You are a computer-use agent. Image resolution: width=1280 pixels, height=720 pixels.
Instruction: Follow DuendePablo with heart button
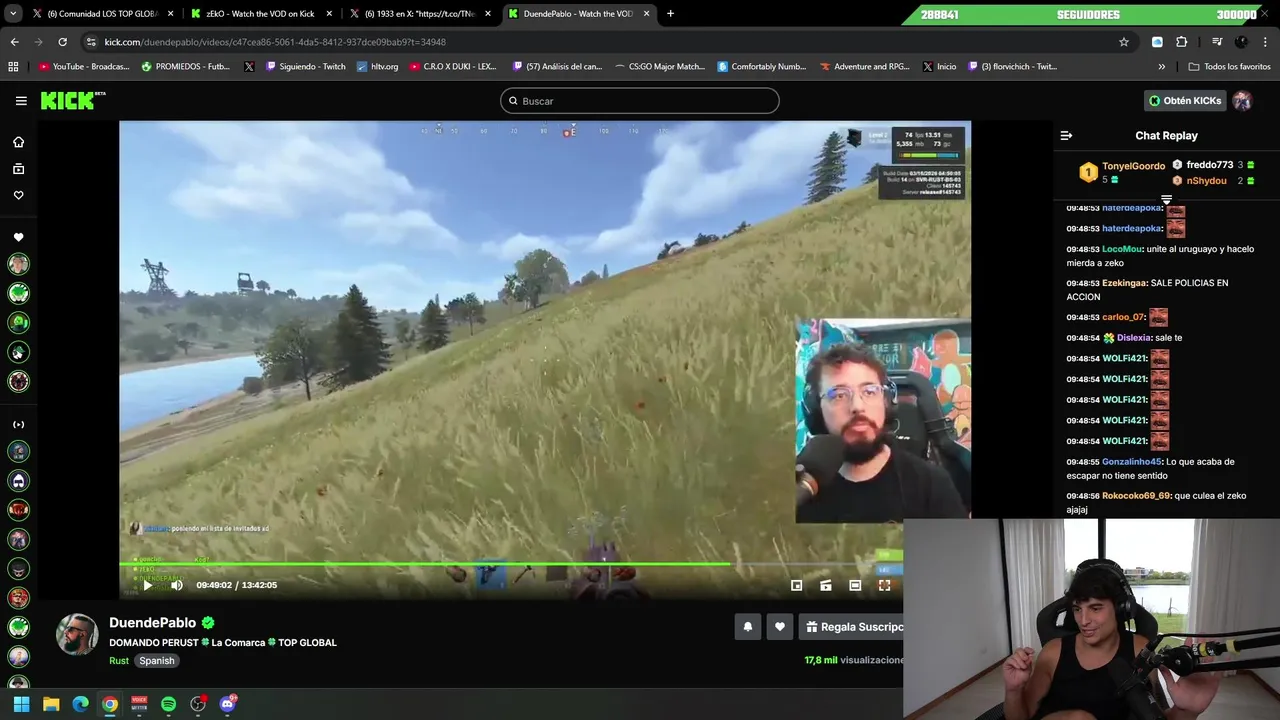pos(780,627)
